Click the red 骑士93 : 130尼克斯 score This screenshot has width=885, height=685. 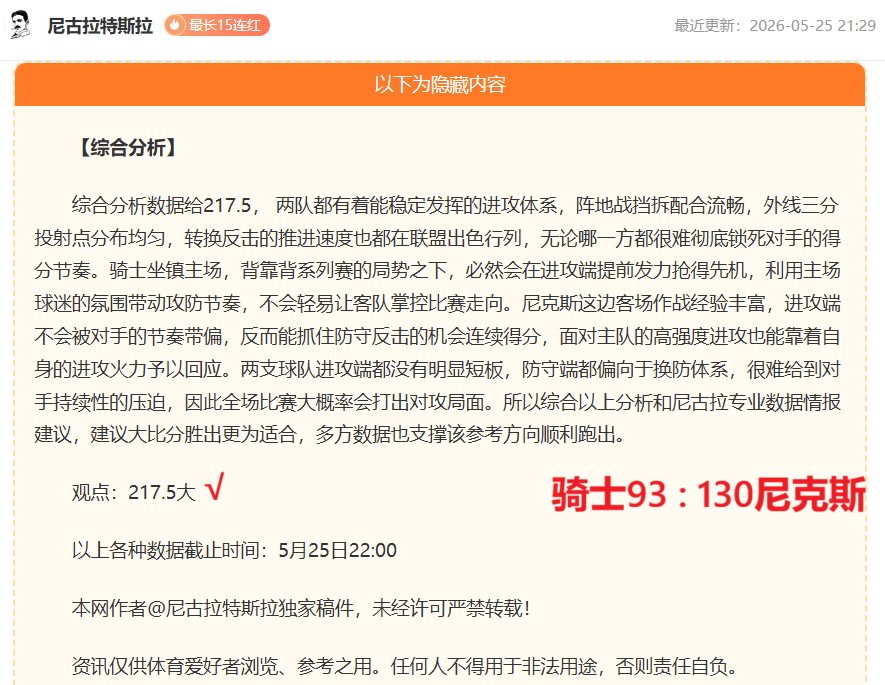[708, 495]
